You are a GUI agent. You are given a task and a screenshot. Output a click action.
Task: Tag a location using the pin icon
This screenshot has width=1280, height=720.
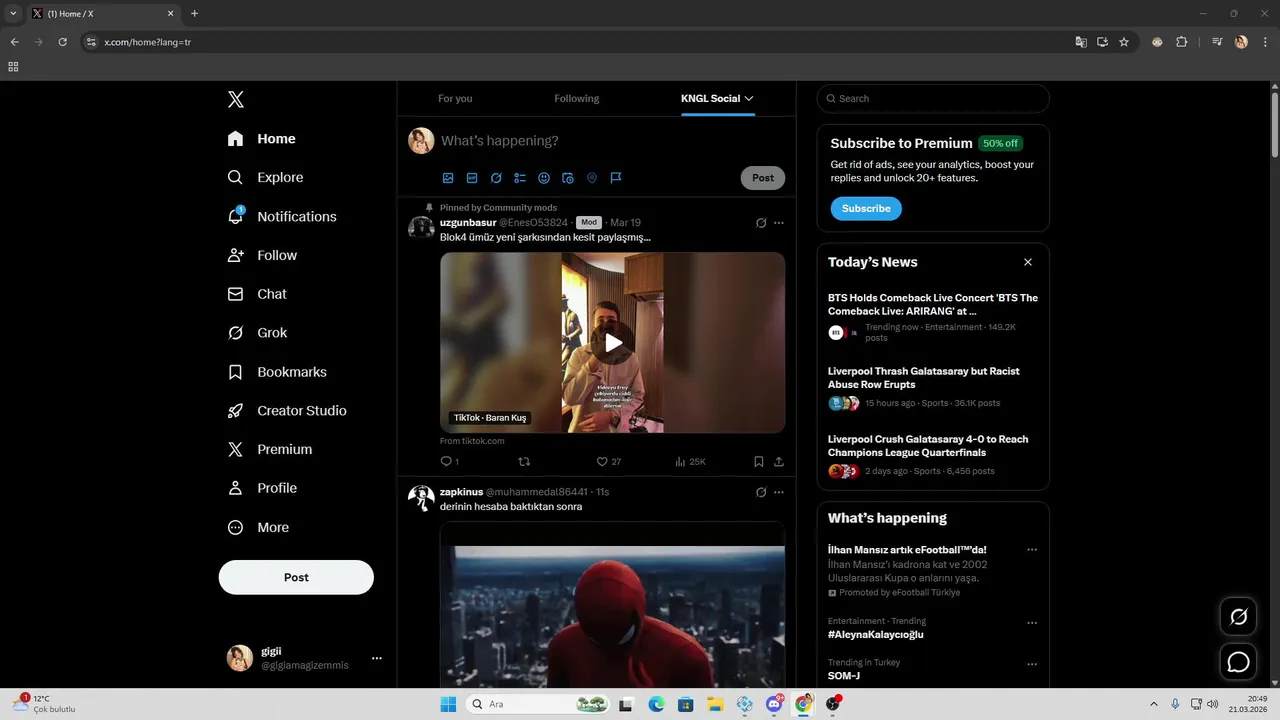[592, 178]
